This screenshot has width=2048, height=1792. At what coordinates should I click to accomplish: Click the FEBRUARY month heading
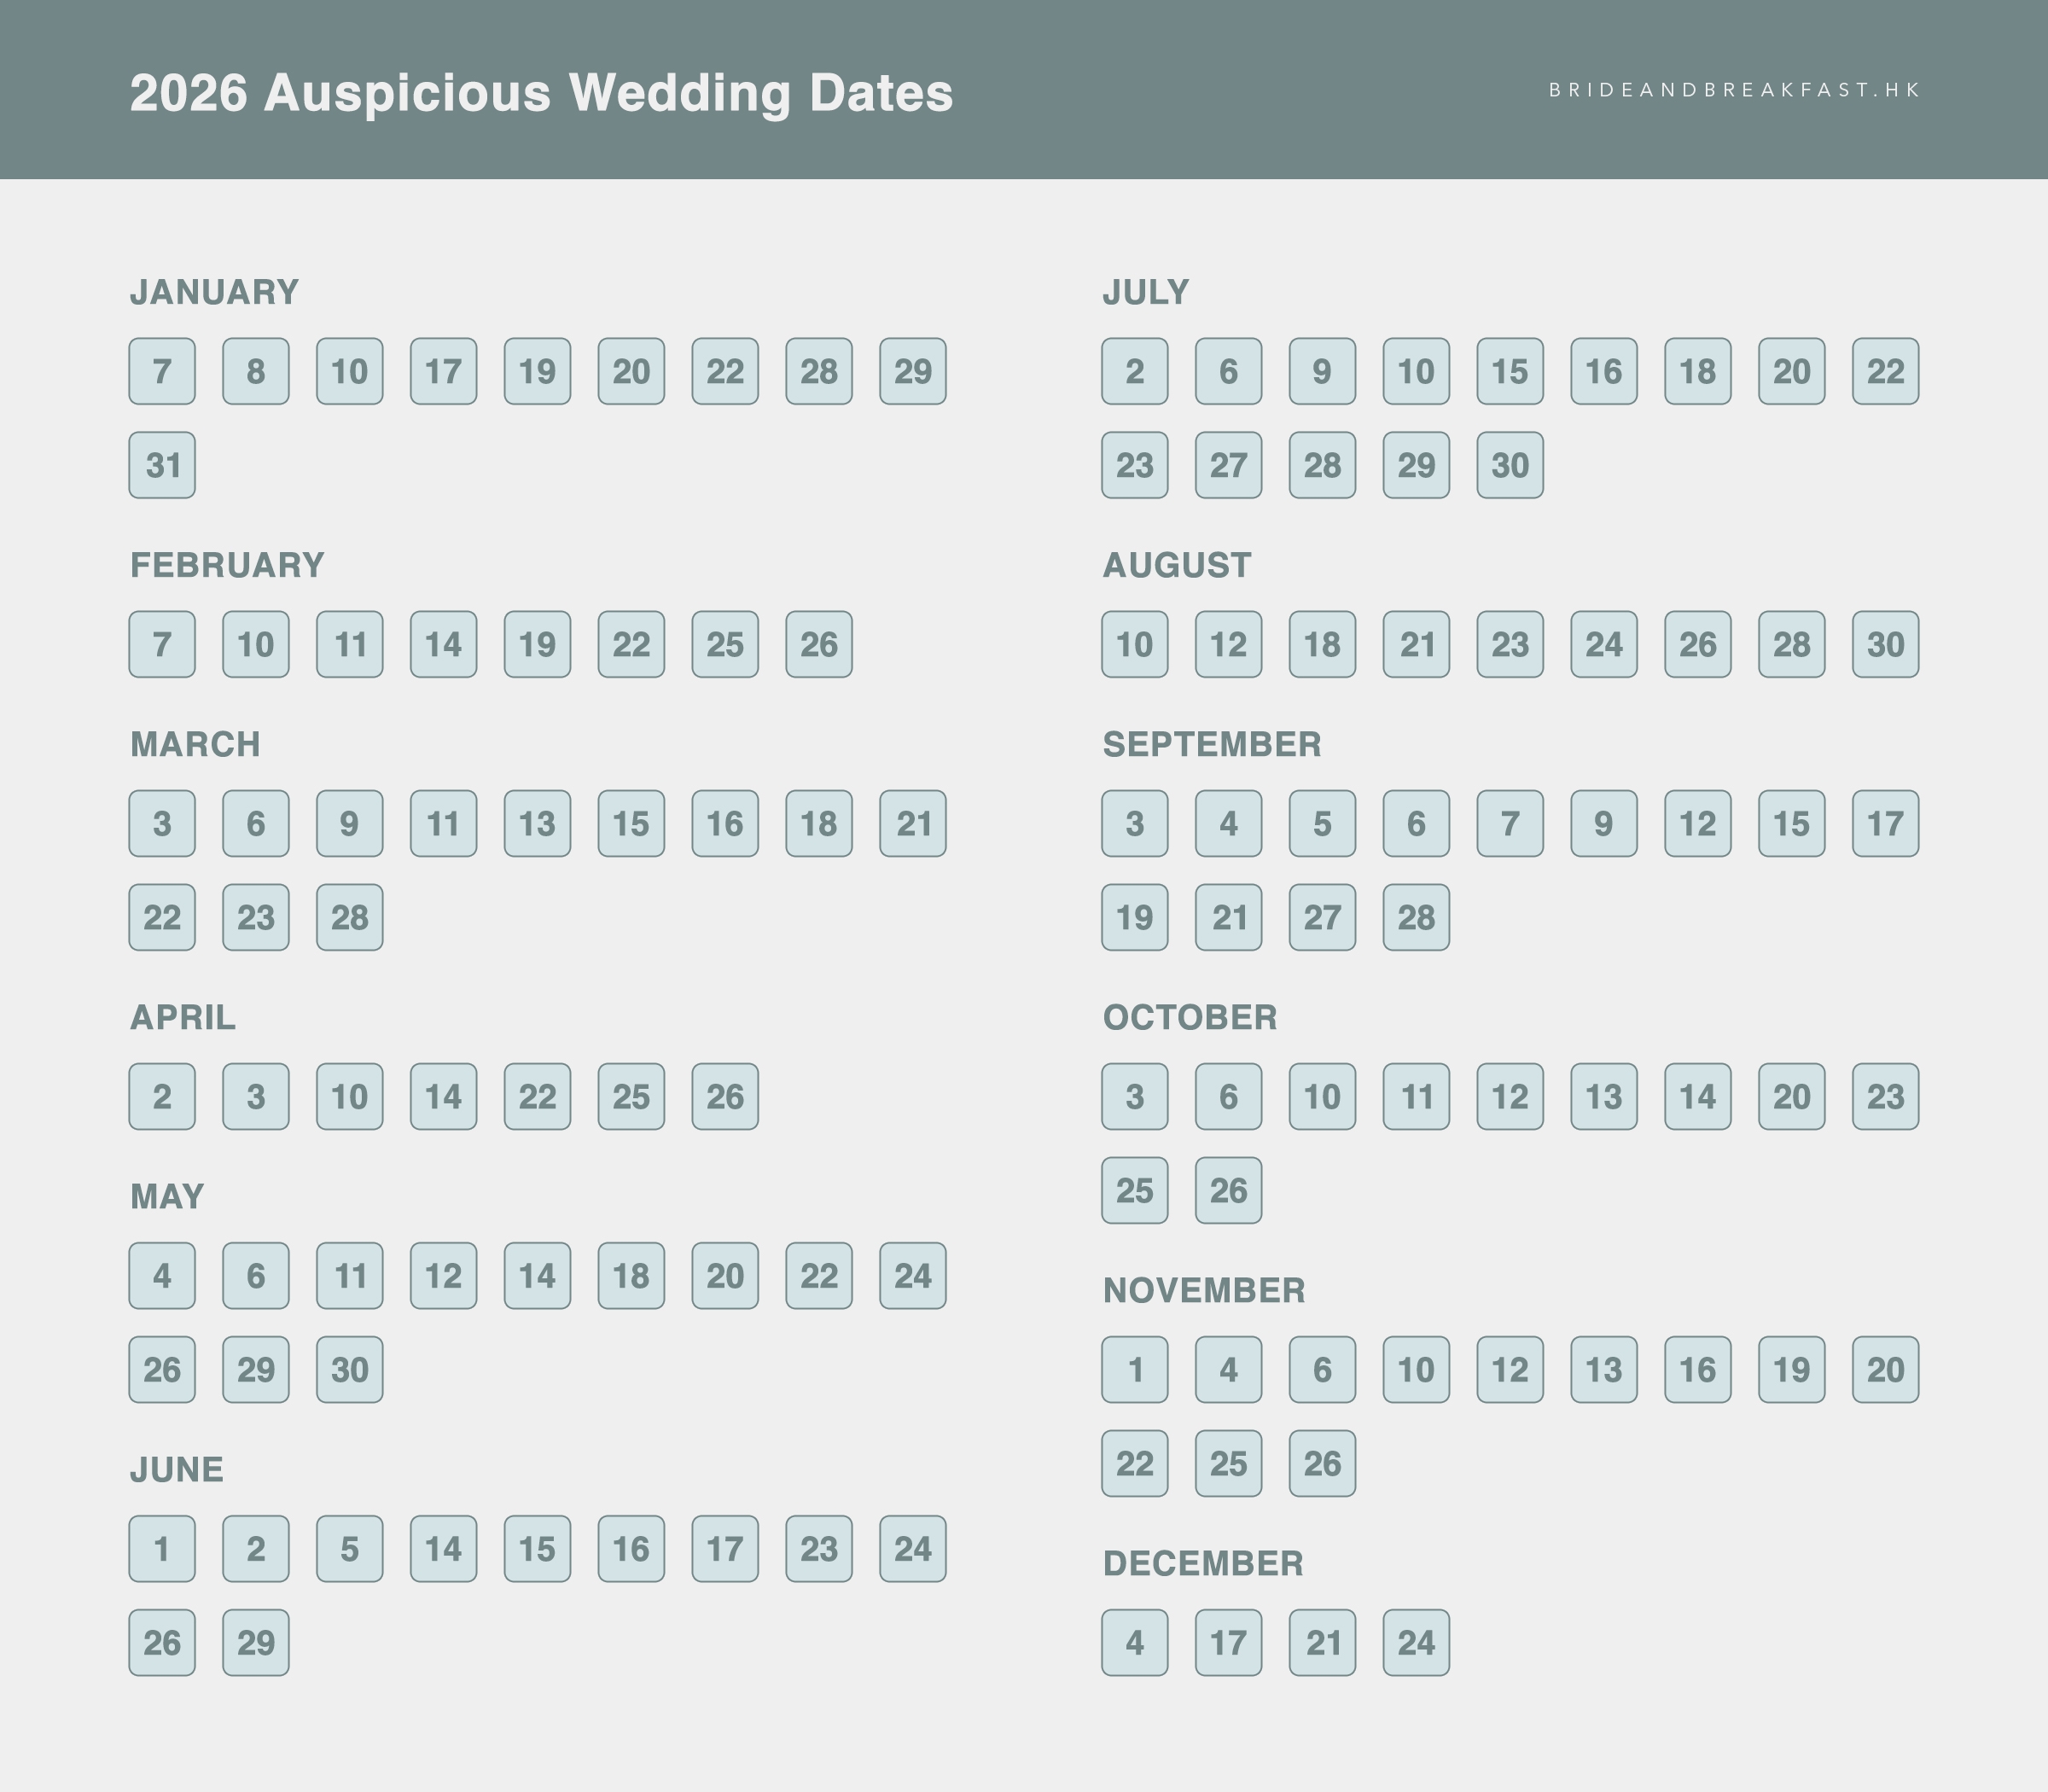[x=227, y=565]
